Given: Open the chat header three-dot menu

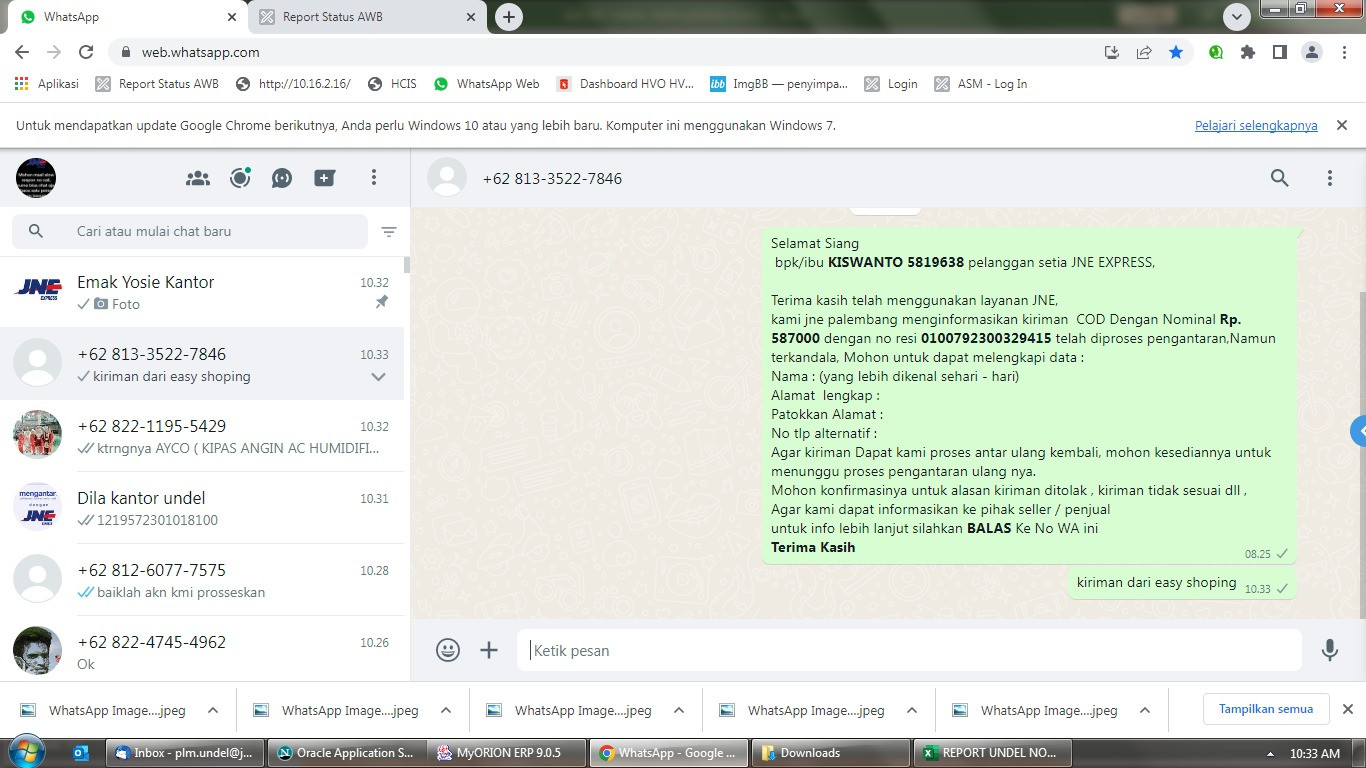Looking at the screenshot, I should click(x=1330, y=178).
